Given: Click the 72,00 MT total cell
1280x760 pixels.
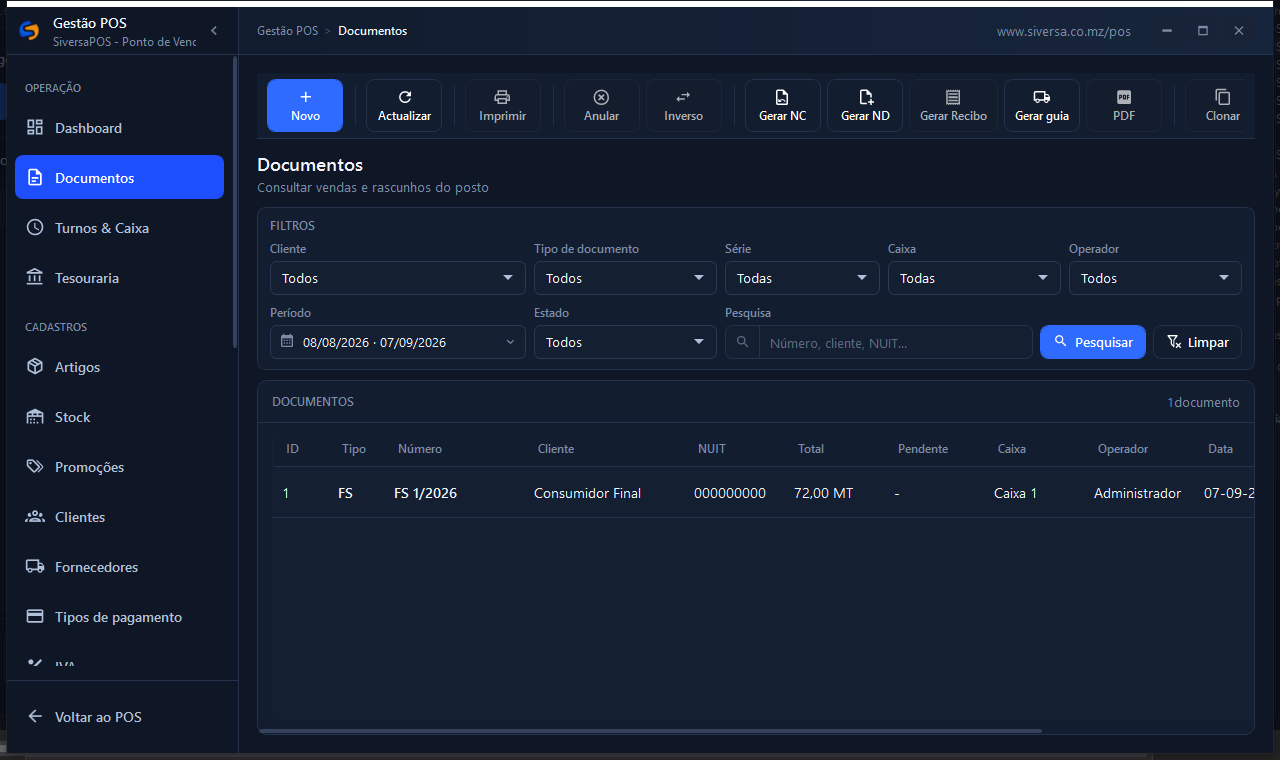Looking at the screenshot, I should [x=823, y=493].
